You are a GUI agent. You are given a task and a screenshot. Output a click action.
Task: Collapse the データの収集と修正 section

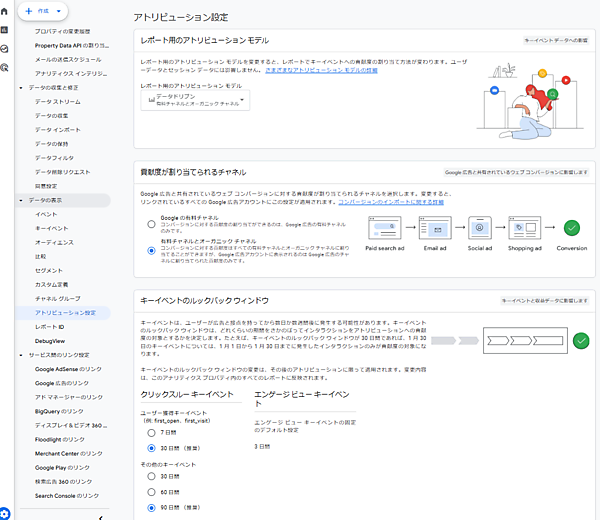coord(21,88)
